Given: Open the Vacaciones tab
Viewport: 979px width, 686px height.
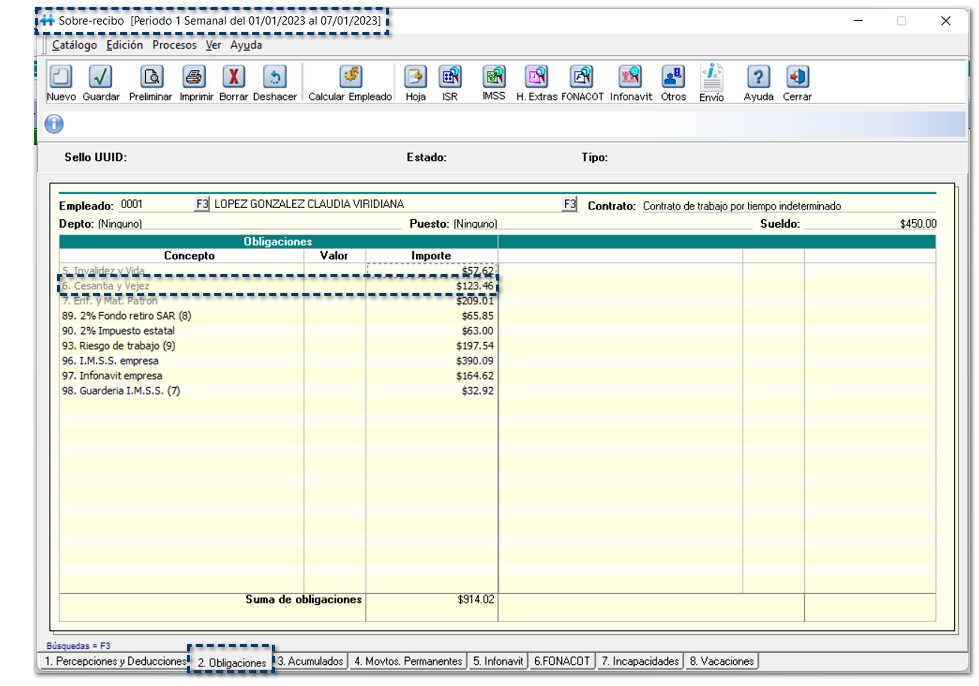Looking at the screenshot, I should [x=721, y=662].
